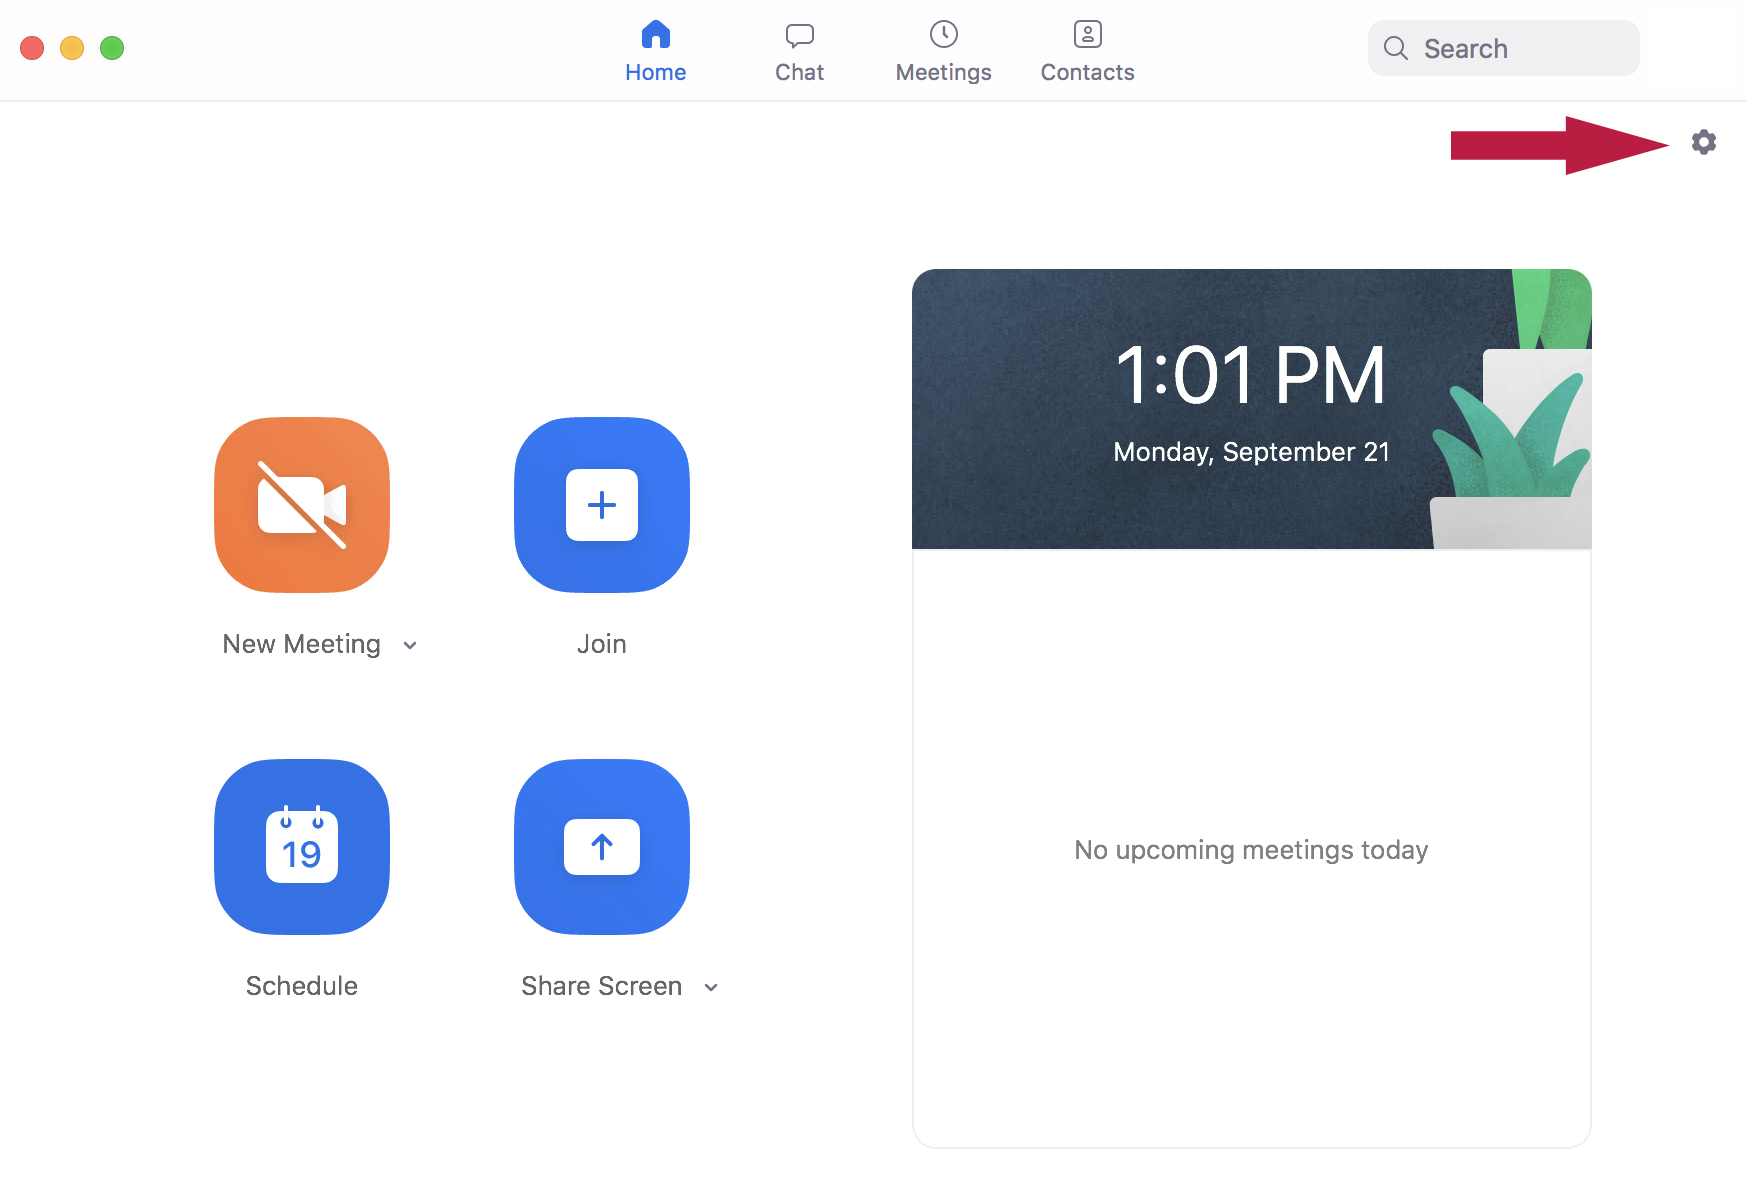Open the Chat speech bubble tab
The height and width of the screenshot is (1204, 1746).
[x=799, y=50]
